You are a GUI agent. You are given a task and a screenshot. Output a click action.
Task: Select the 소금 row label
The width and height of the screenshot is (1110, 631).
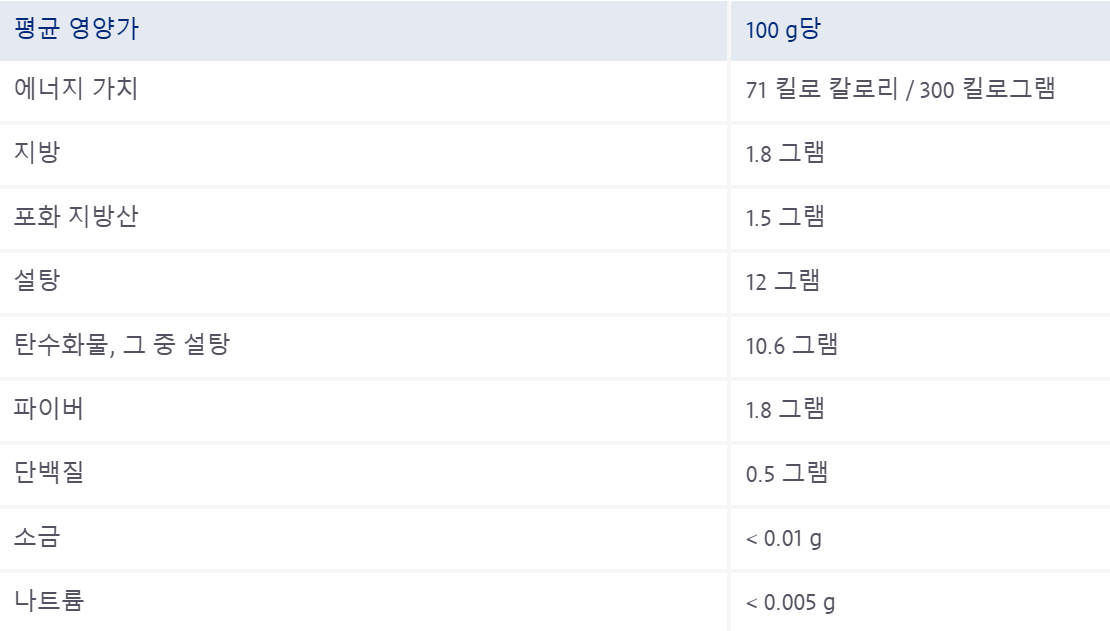(38, 536)
